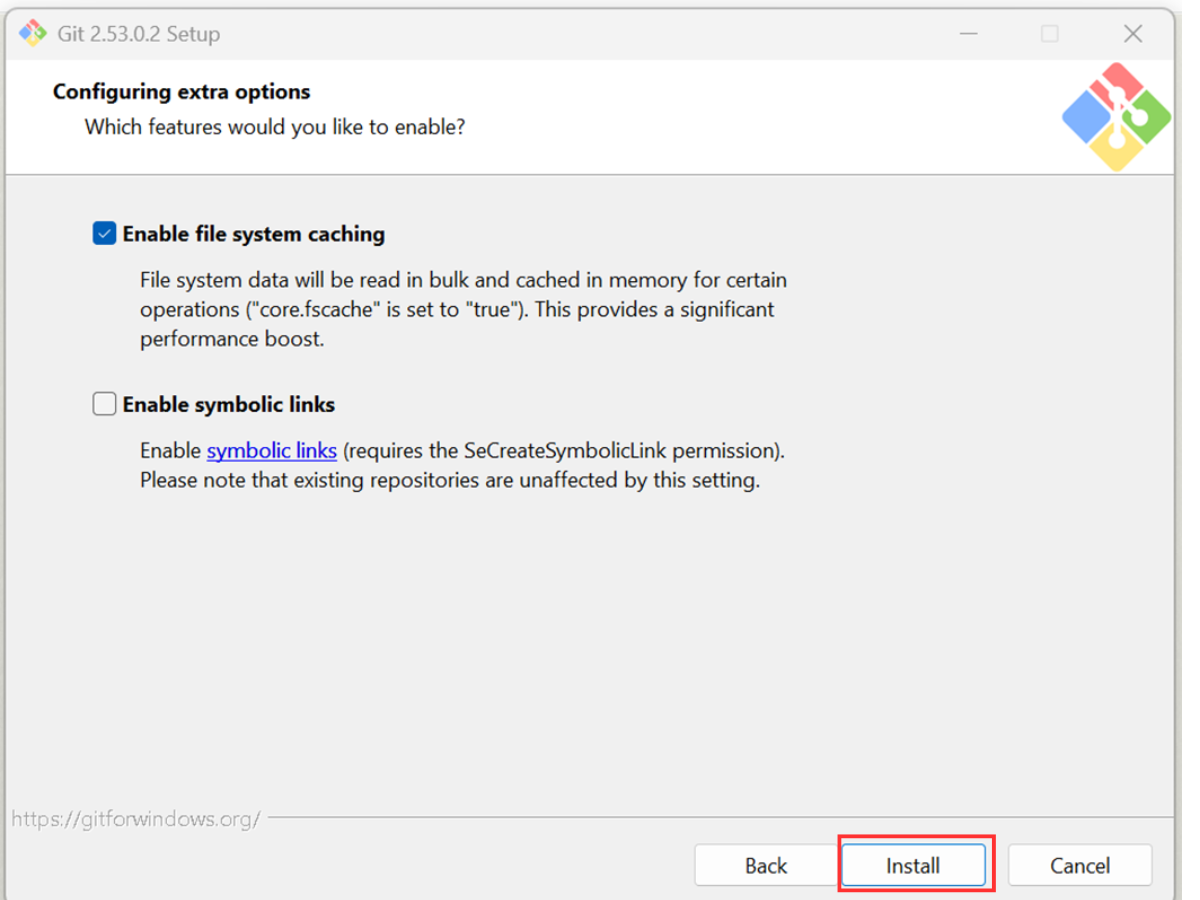
Task: Close the Git Setup window
Action: click(1132, 34)
